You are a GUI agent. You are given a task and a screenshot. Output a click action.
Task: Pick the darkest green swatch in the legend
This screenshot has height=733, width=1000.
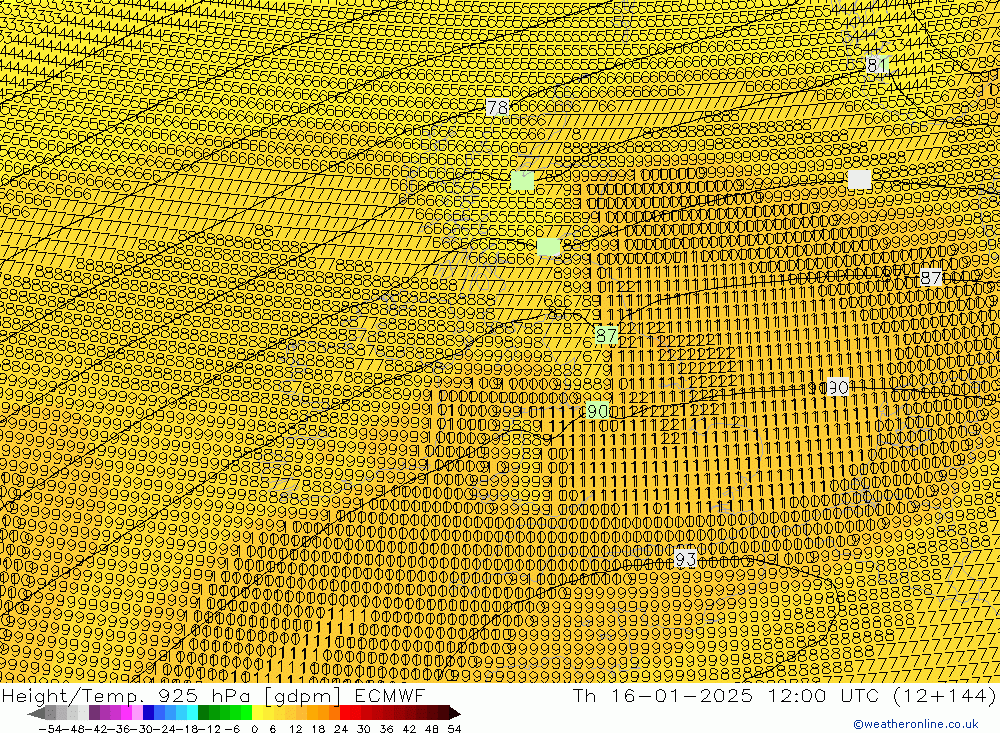203,713
